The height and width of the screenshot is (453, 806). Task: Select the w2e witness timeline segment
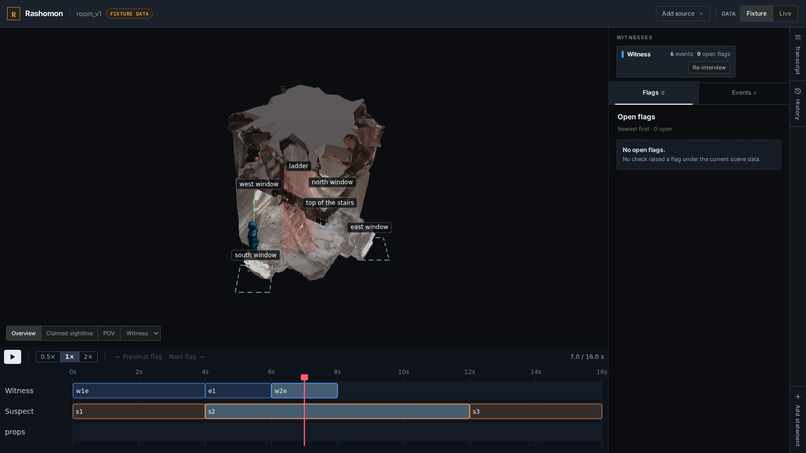pos(304,391)
